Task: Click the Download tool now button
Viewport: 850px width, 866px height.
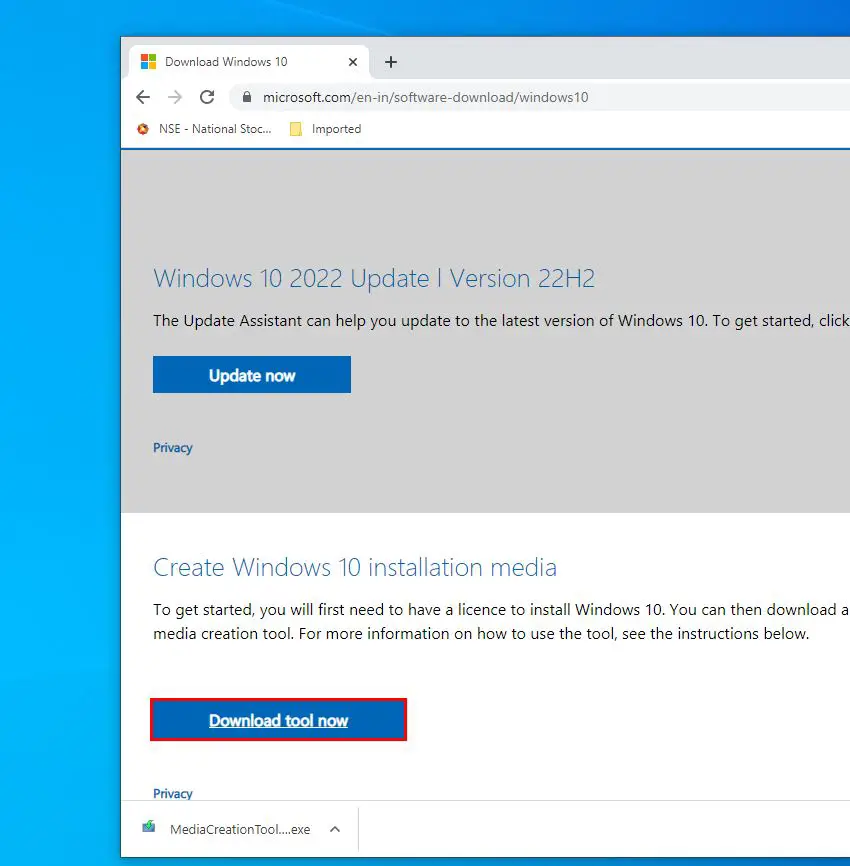Action: (x=278, y=720)
